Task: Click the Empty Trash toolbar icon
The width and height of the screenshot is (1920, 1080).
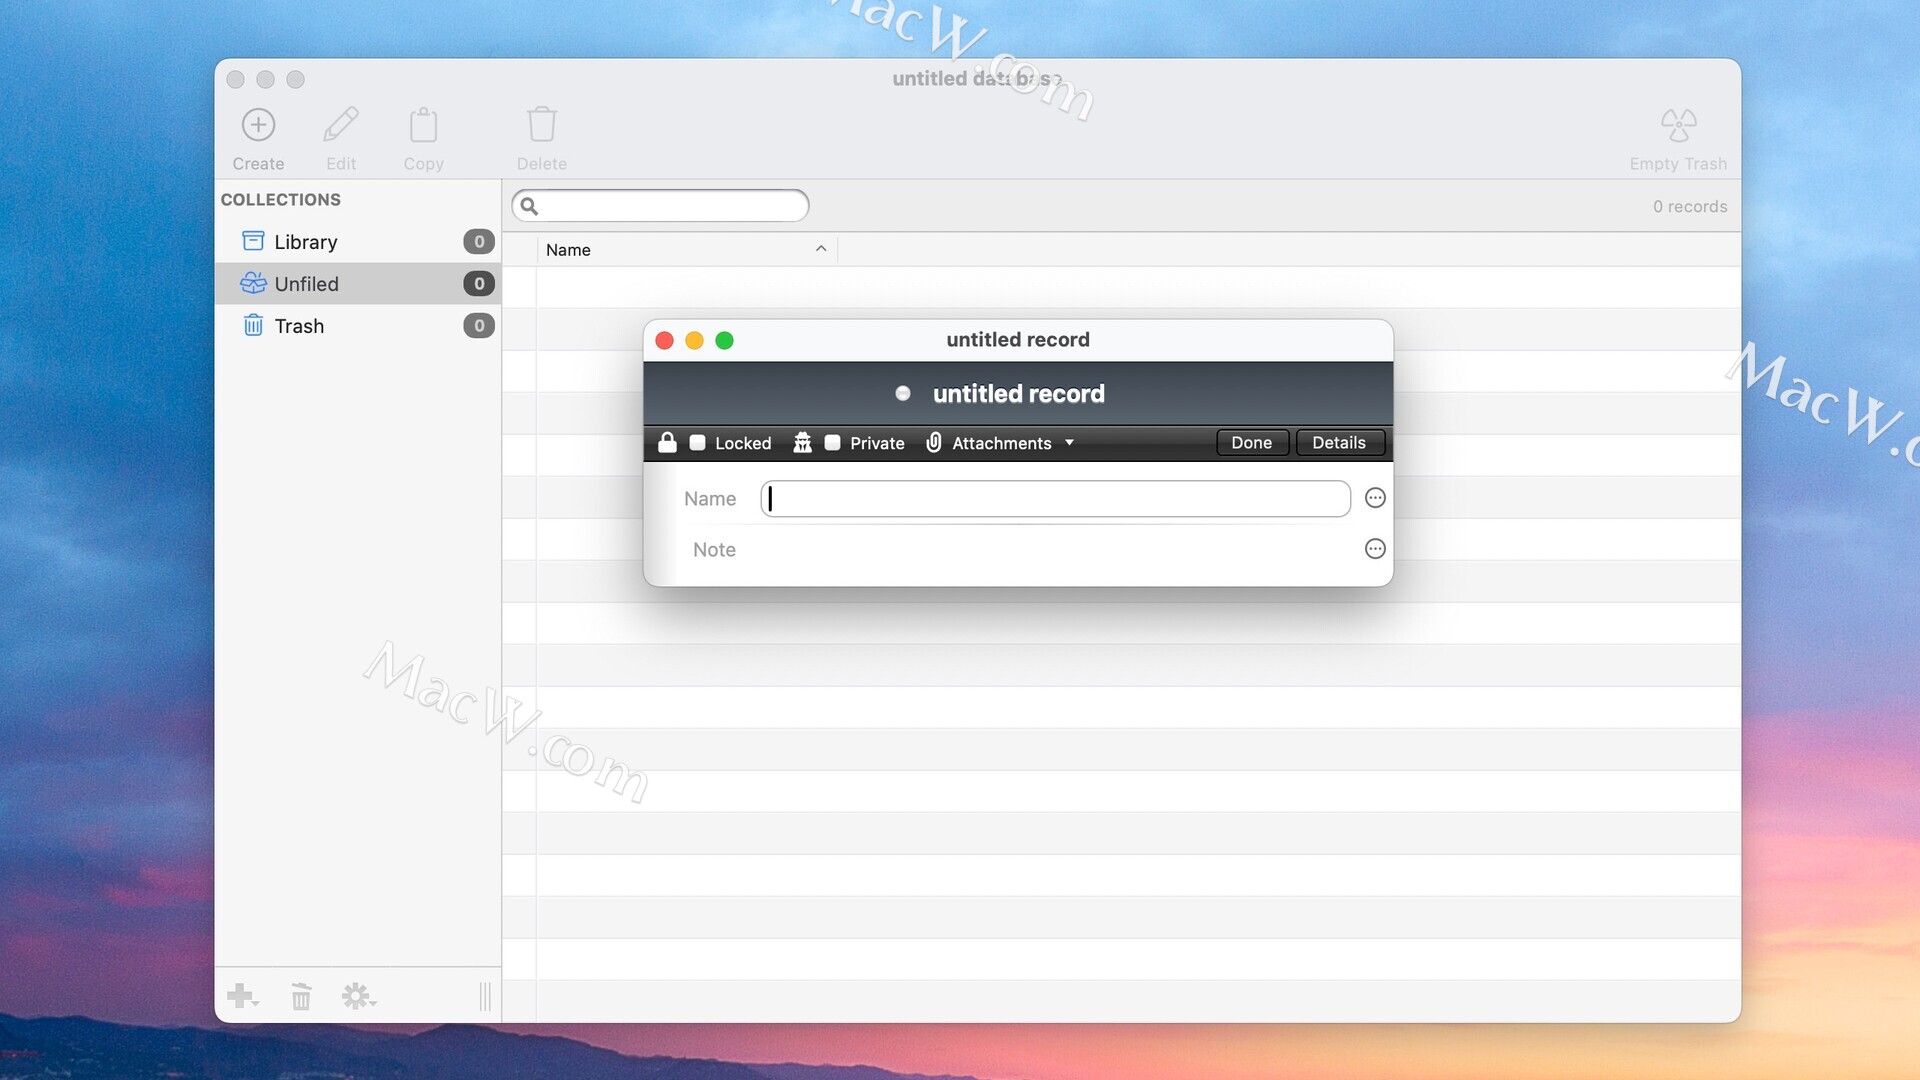Action: [x=1677, y=125]
